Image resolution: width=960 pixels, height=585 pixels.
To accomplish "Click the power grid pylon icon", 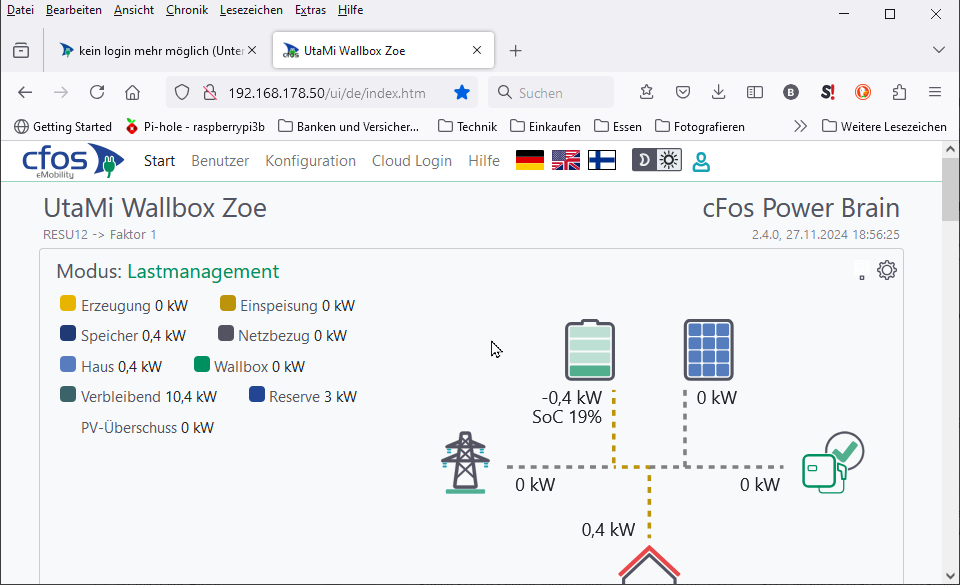I will click(x=465, y=463).
